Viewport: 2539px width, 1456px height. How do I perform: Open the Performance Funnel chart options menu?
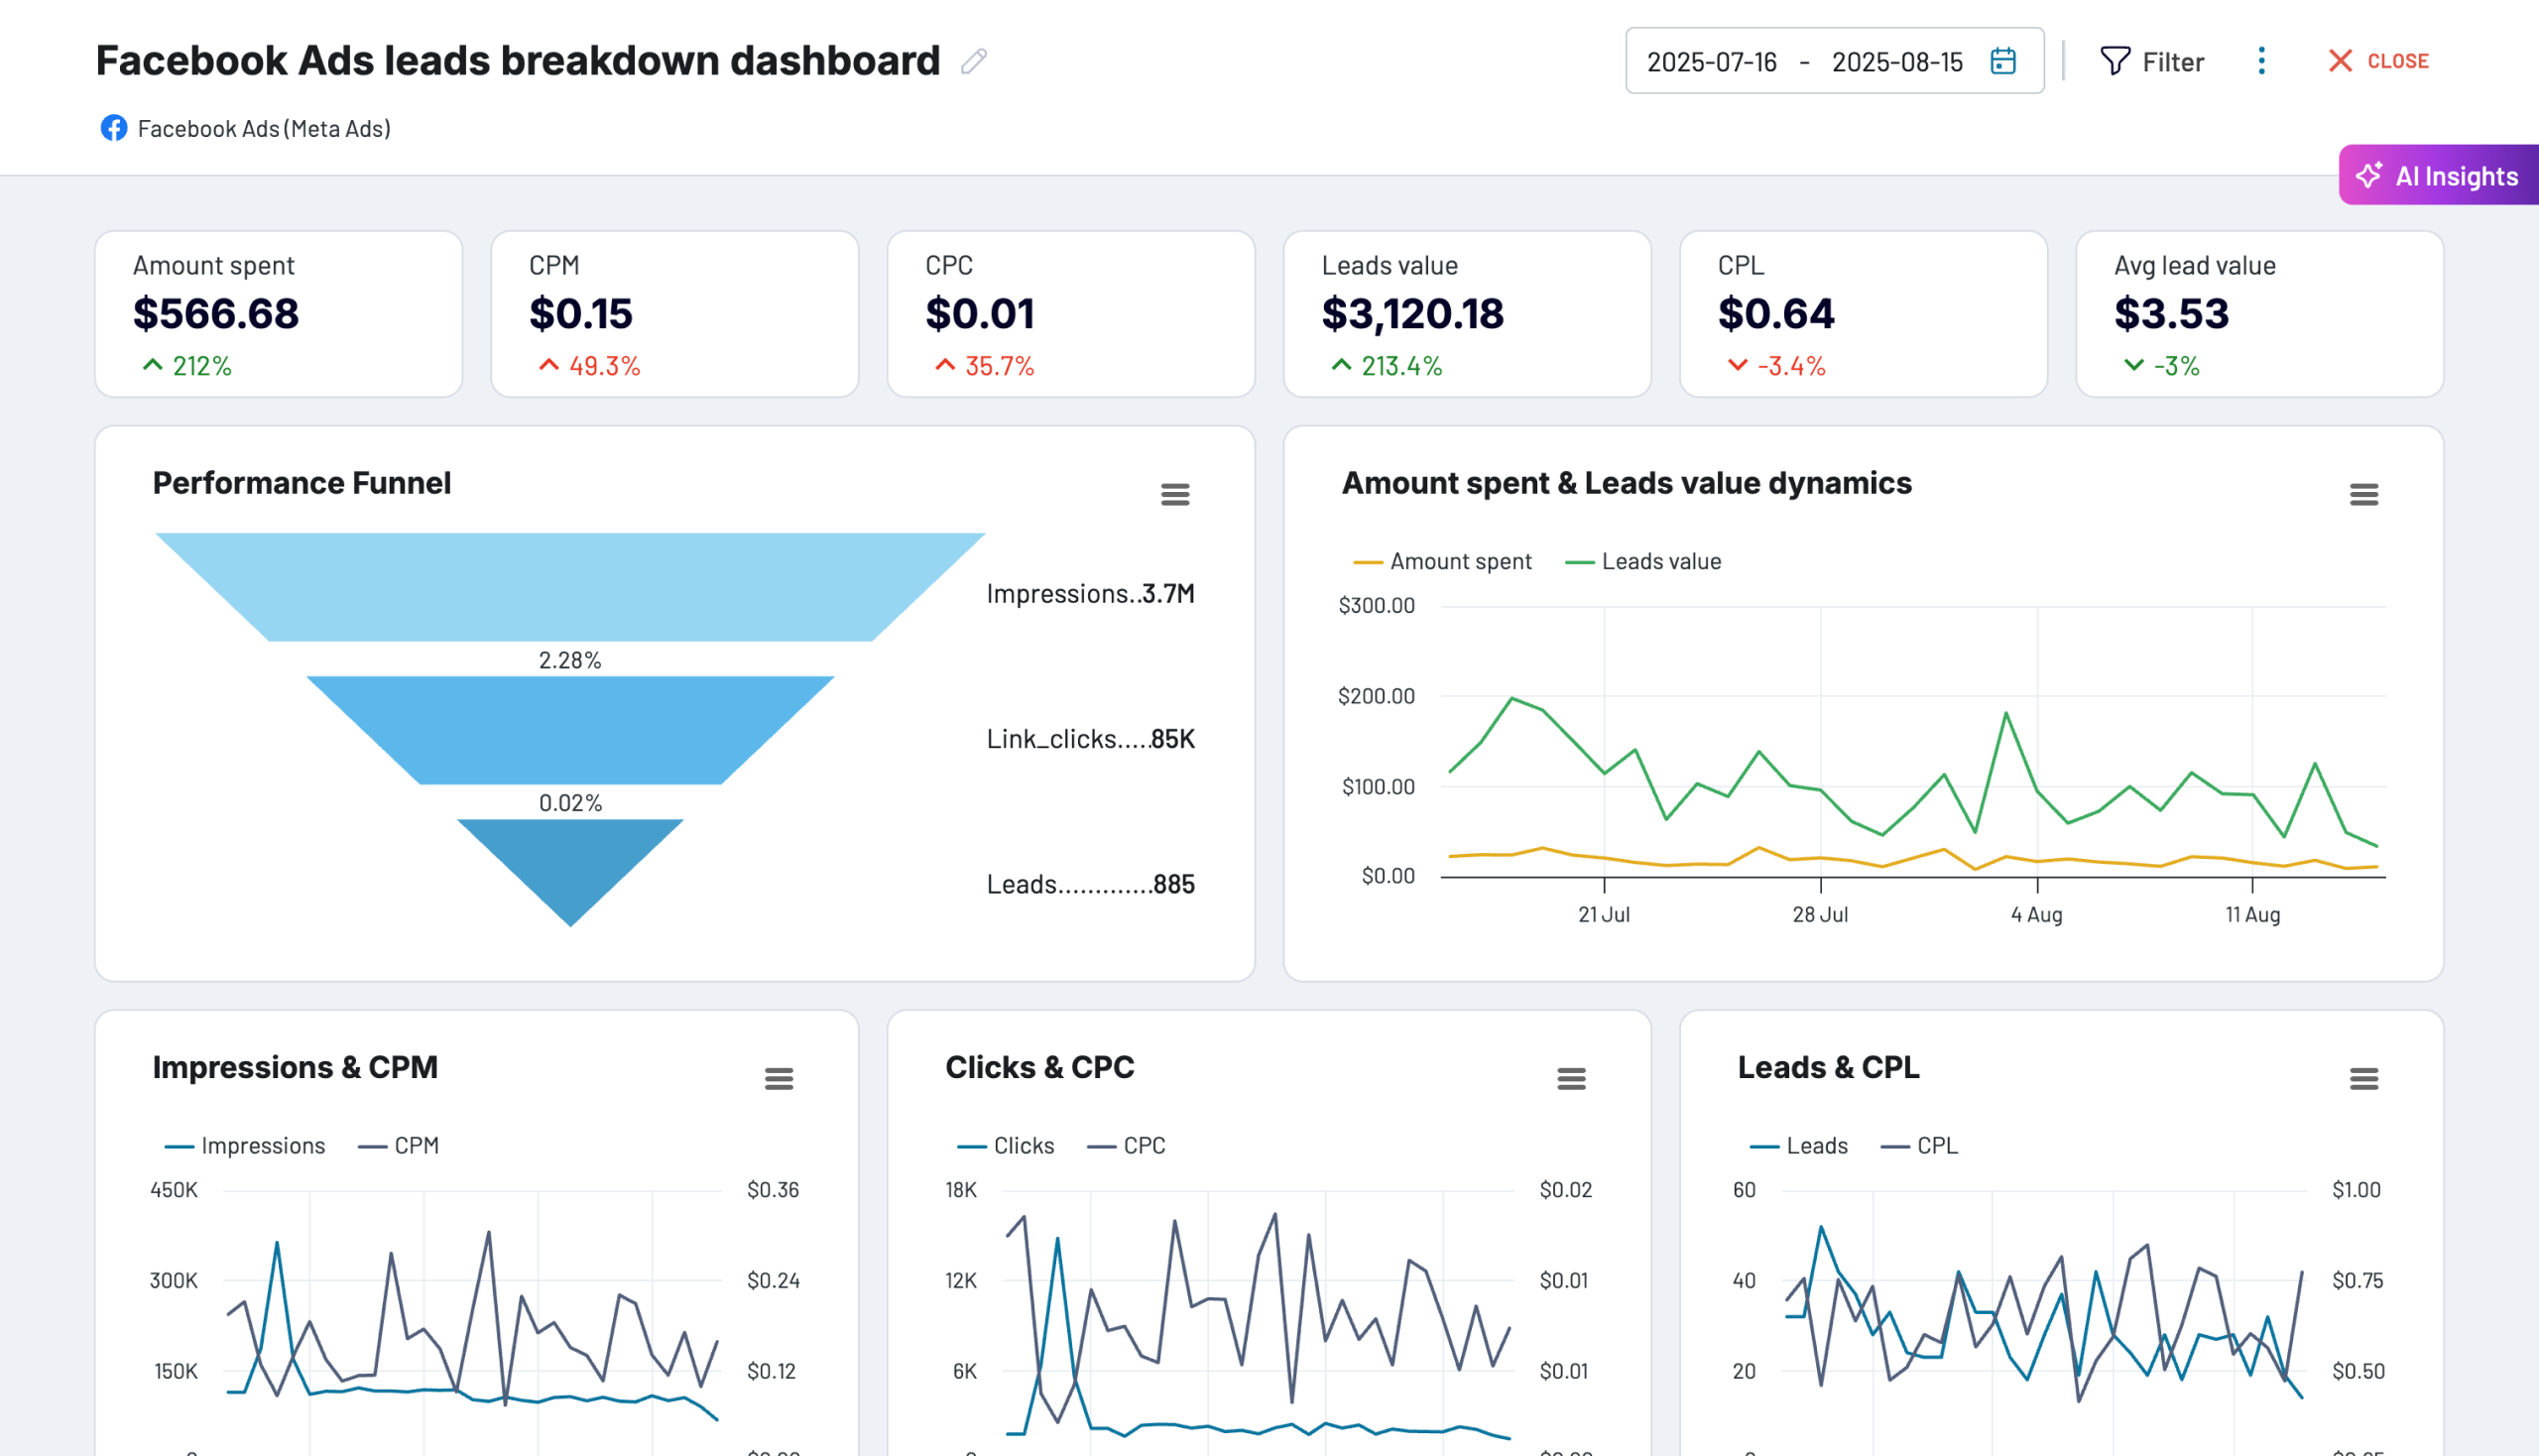click(1175, 494)
